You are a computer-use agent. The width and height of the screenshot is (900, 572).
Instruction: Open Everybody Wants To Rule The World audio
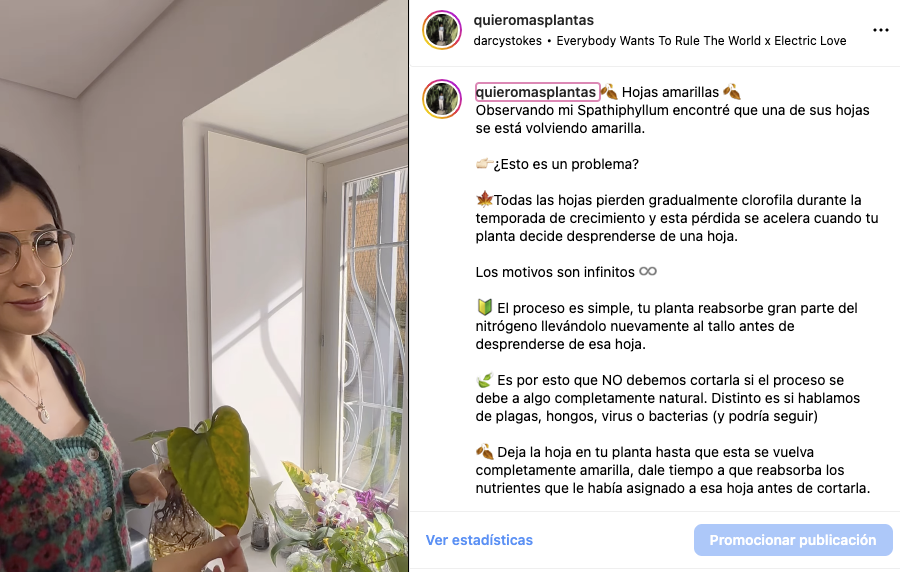[701, 41]
